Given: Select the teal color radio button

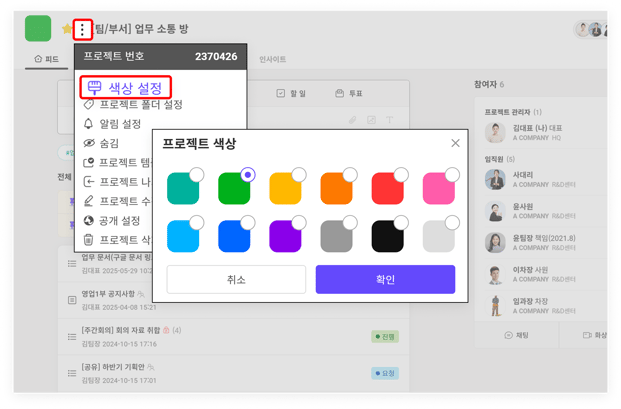Looking at the screenshot, I should 197,175.
